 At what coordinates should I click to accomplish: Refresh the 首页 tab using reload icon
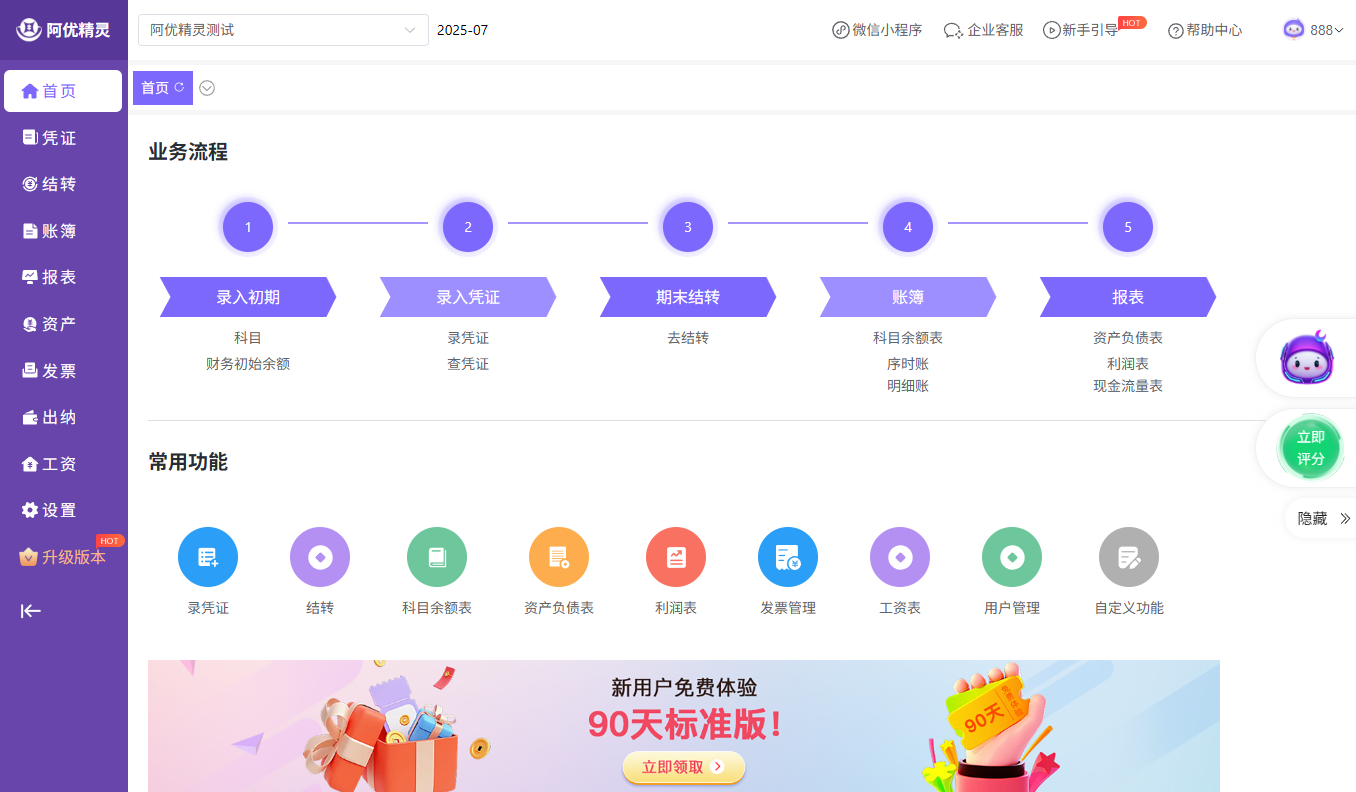point(179,88)
